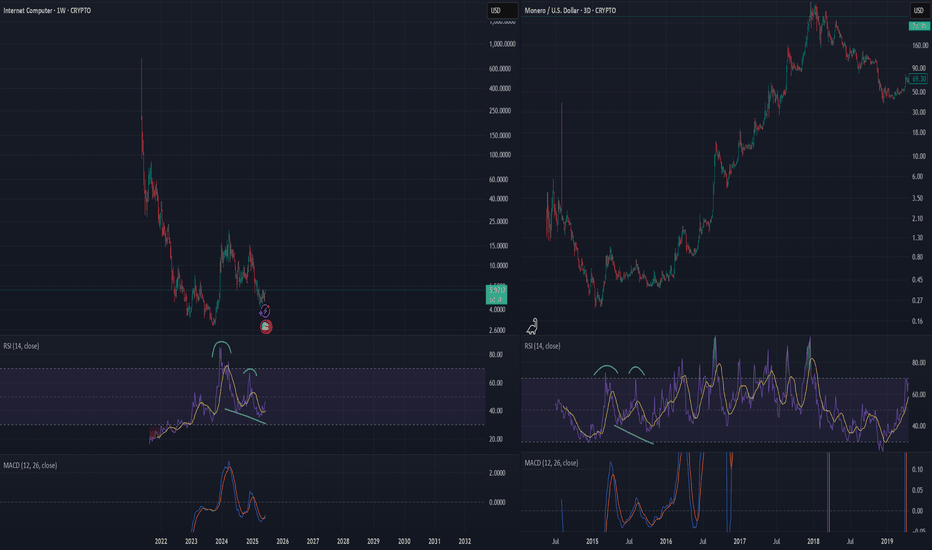Click the 18.00 label on Monero price scale
The image size is (932, 550).
tap(919, 132)
